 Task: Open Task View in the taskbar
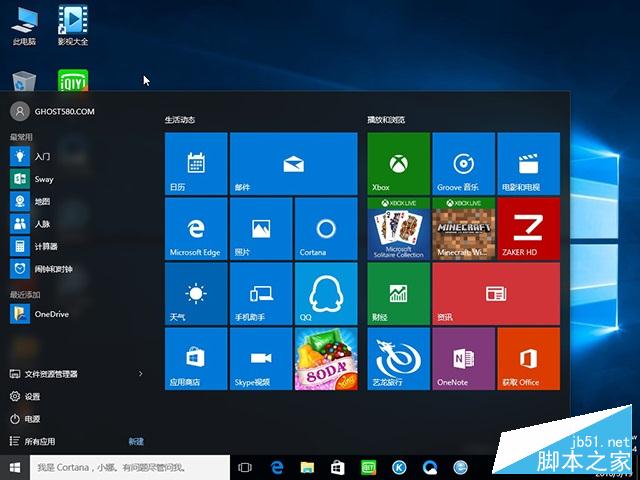[245, 468]
